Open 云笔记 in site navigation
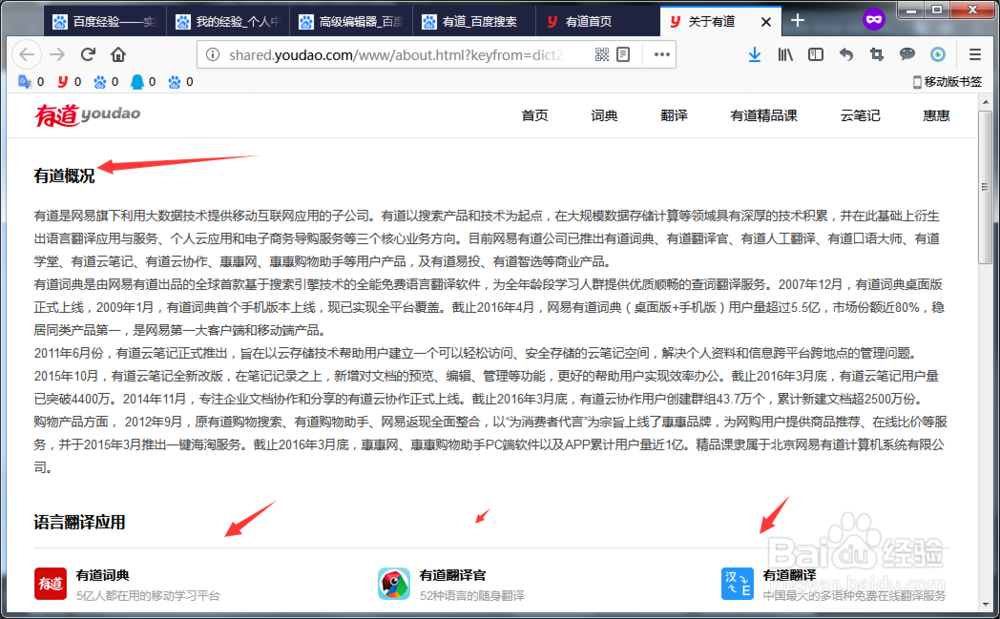 860,115
